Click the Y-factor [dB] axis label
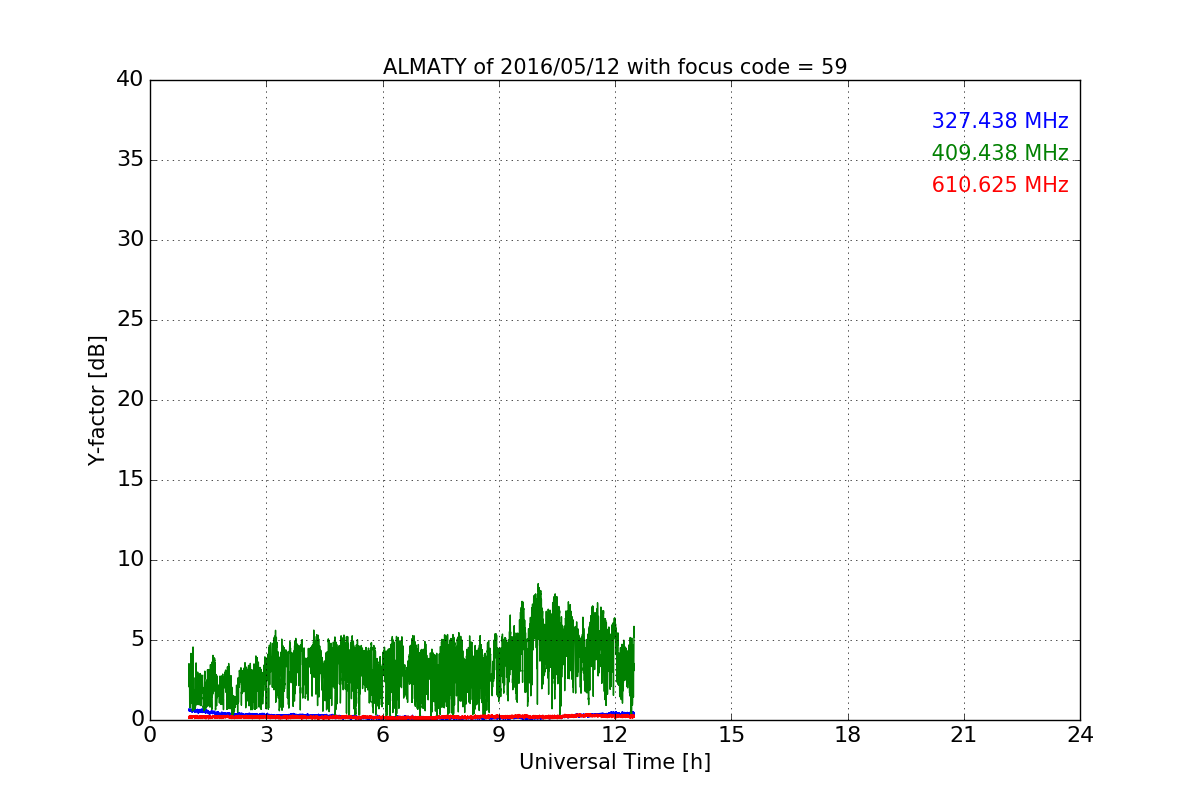The image size is (1200, 800). 97,400
